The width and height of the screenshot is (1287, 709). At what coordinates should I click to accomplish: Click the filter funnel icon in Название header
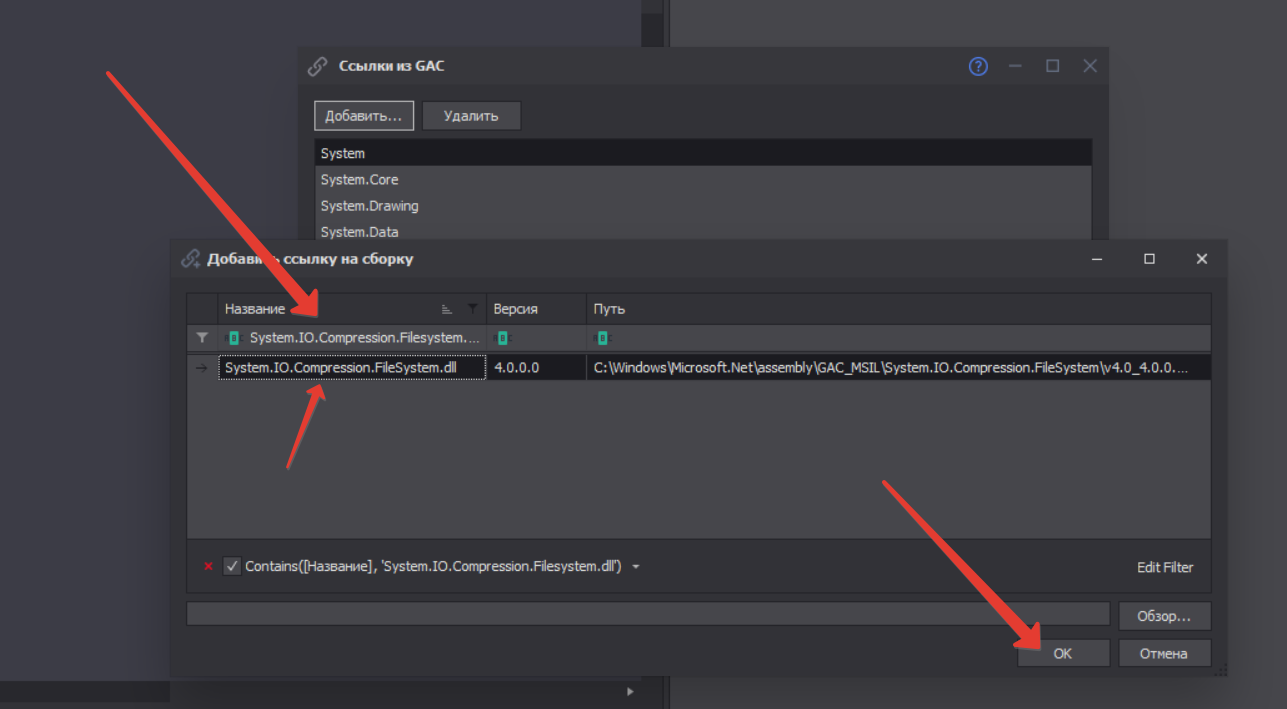(472, 309)
